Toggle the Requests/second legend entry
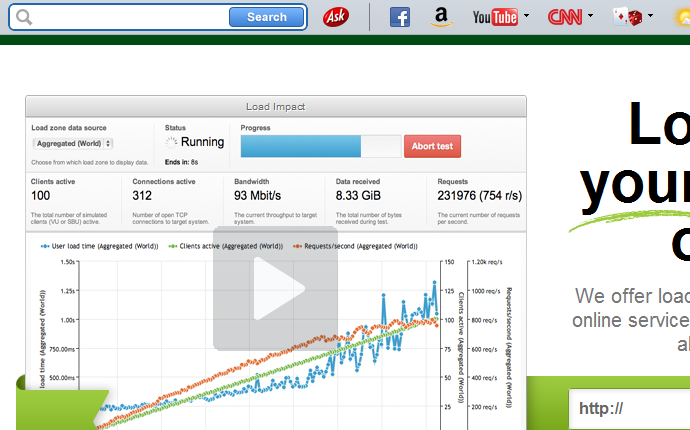Screen dimensions: 690x430 click(356, 246)
